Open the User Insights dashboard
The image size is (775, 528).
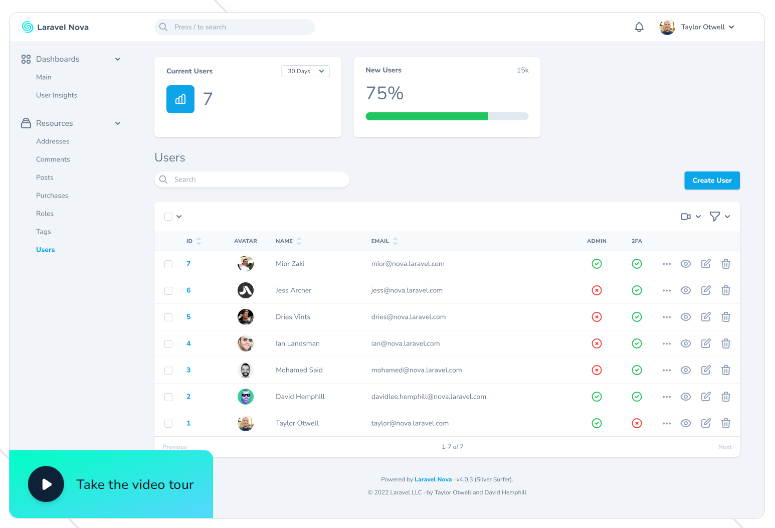[56, 95]
